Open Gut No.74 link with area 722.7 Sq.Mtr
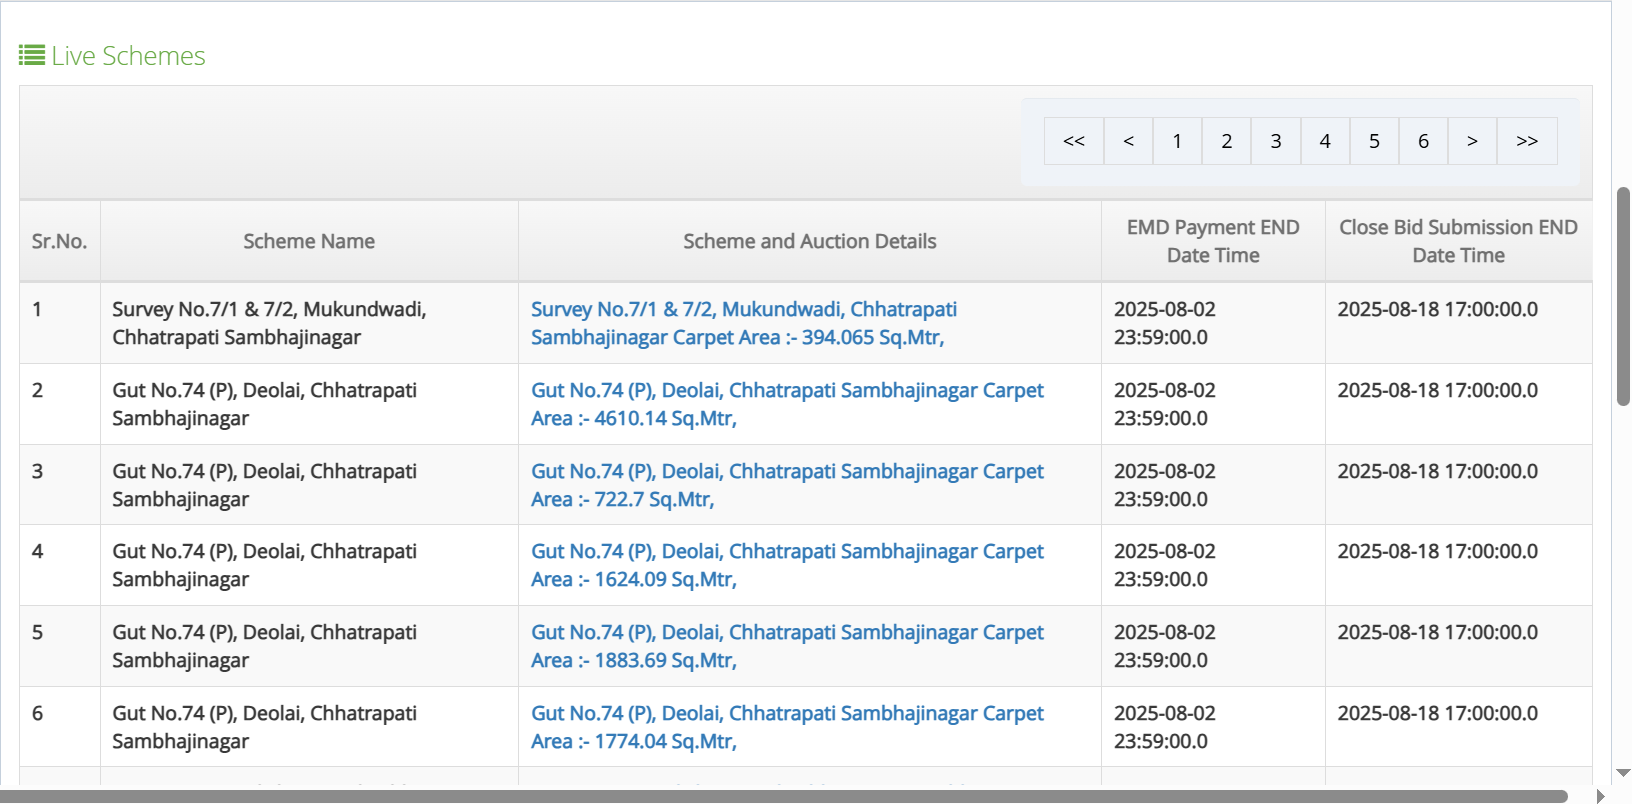This screenshot has width=1632, height=804. (x=787, y=485)
